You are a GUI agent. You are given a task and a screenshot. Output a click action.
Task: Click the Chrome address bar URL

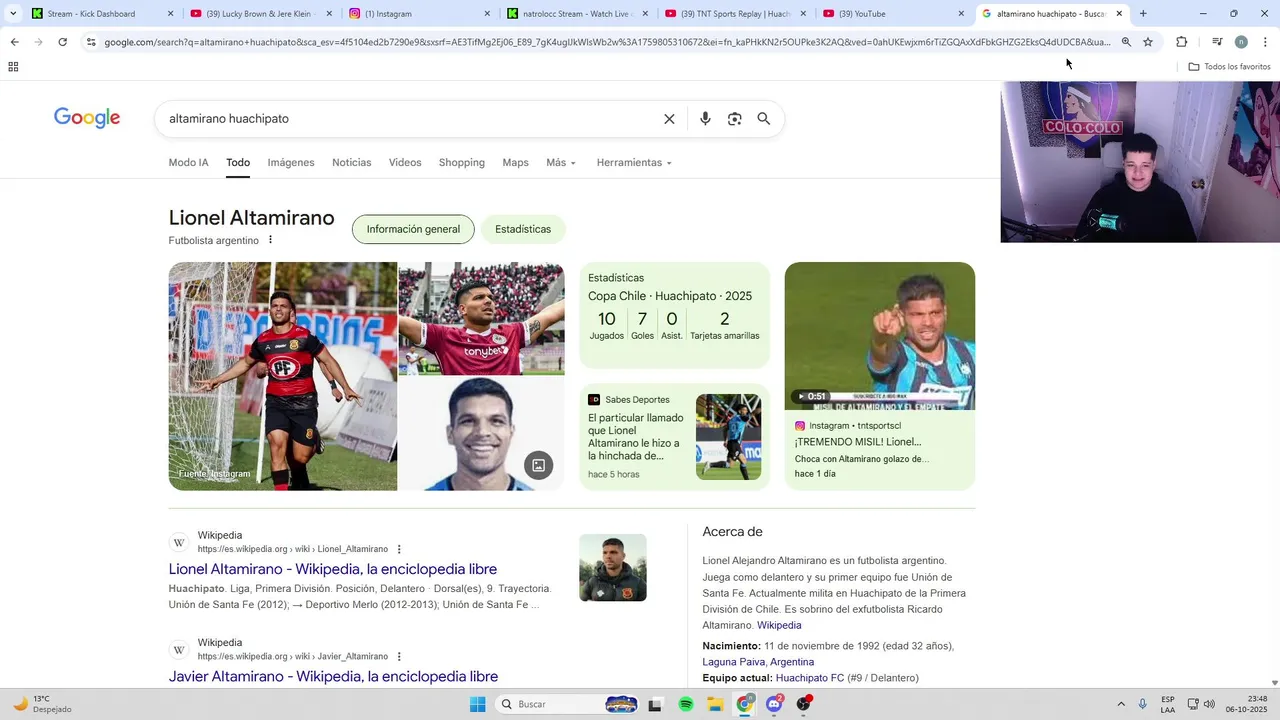(x=607, y=42)
